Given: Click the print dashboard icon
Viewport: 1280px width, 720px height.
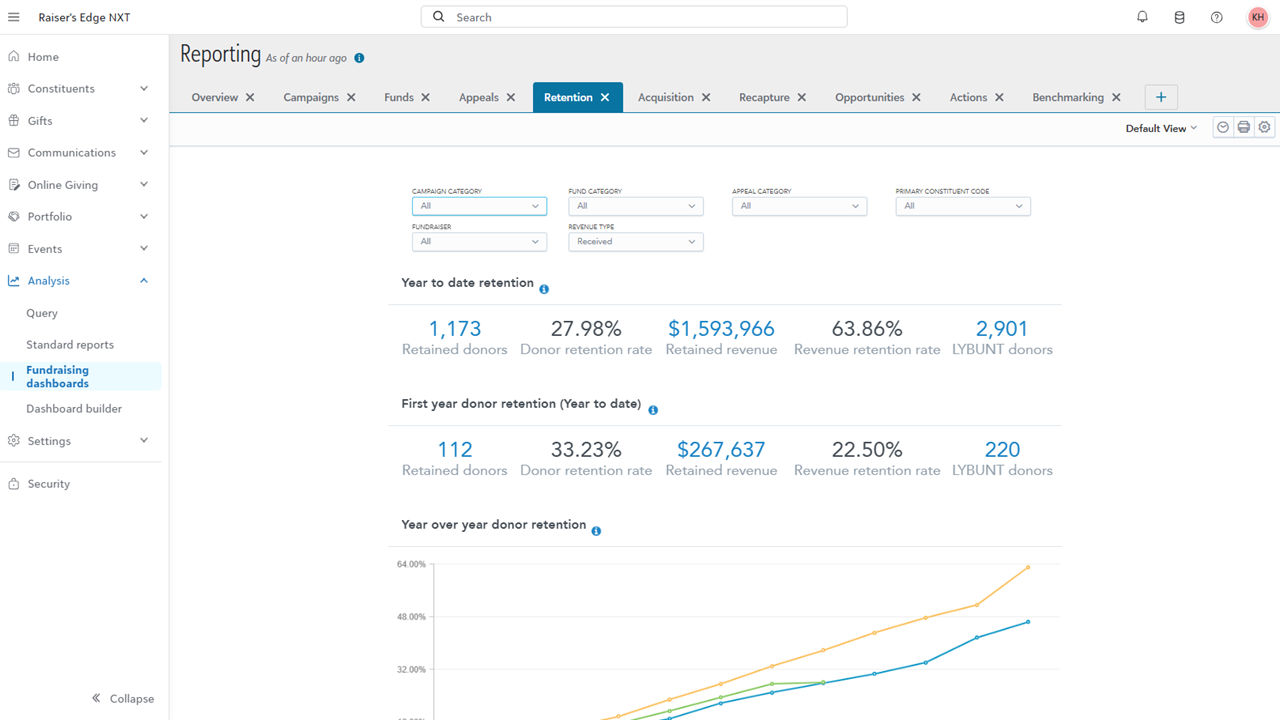Looking at the screenshot, I should point(1243,127).
